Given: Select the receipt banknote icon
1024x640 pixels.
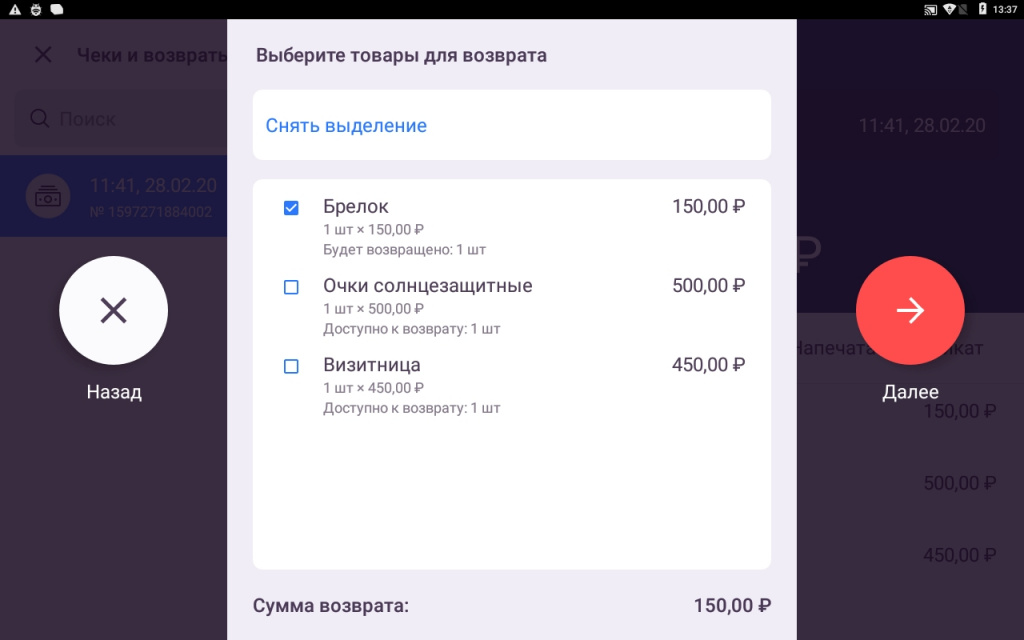Looking at the screenshot, I should [47, 196].
